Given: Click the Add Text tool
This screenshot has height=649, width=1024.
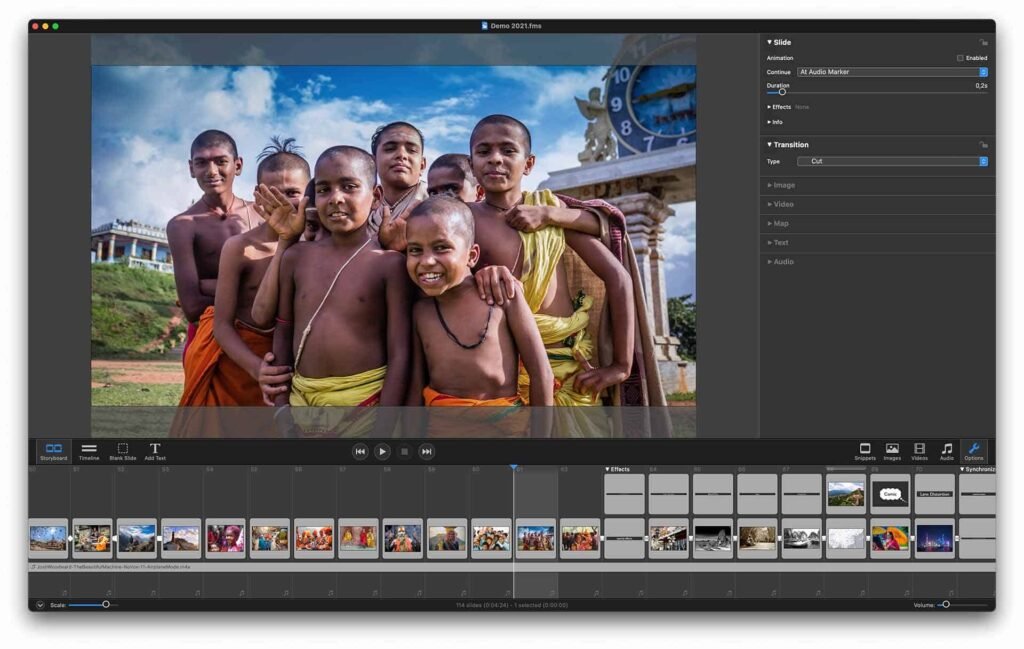Looking at the screenshot, I should pyautogui.click(x=156, y=451).
